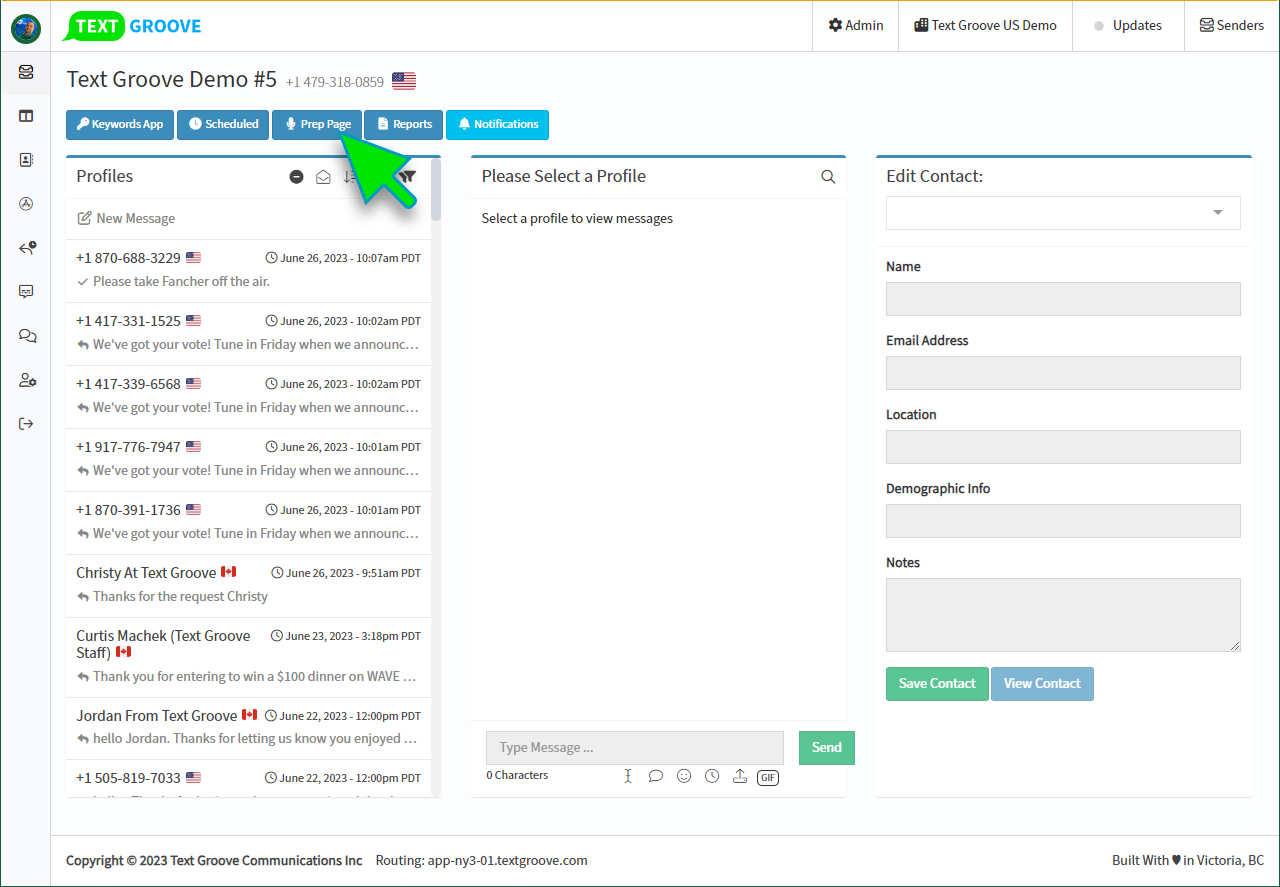Click Save Contact
The width and height of the screenshot is (1280, 887).
tap(937, 684)
